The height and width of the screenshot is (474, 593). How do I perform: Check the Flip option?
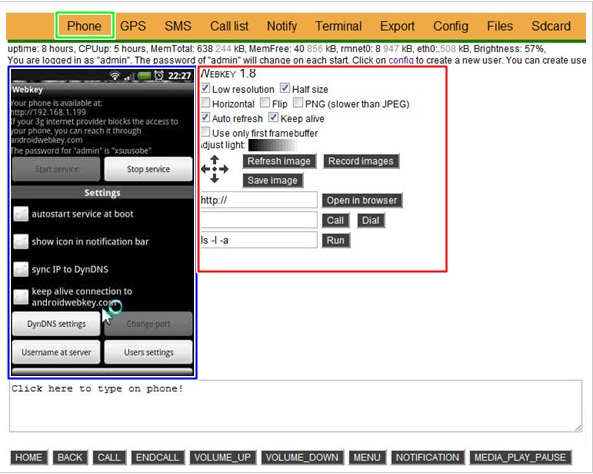[x=265, y=103]
